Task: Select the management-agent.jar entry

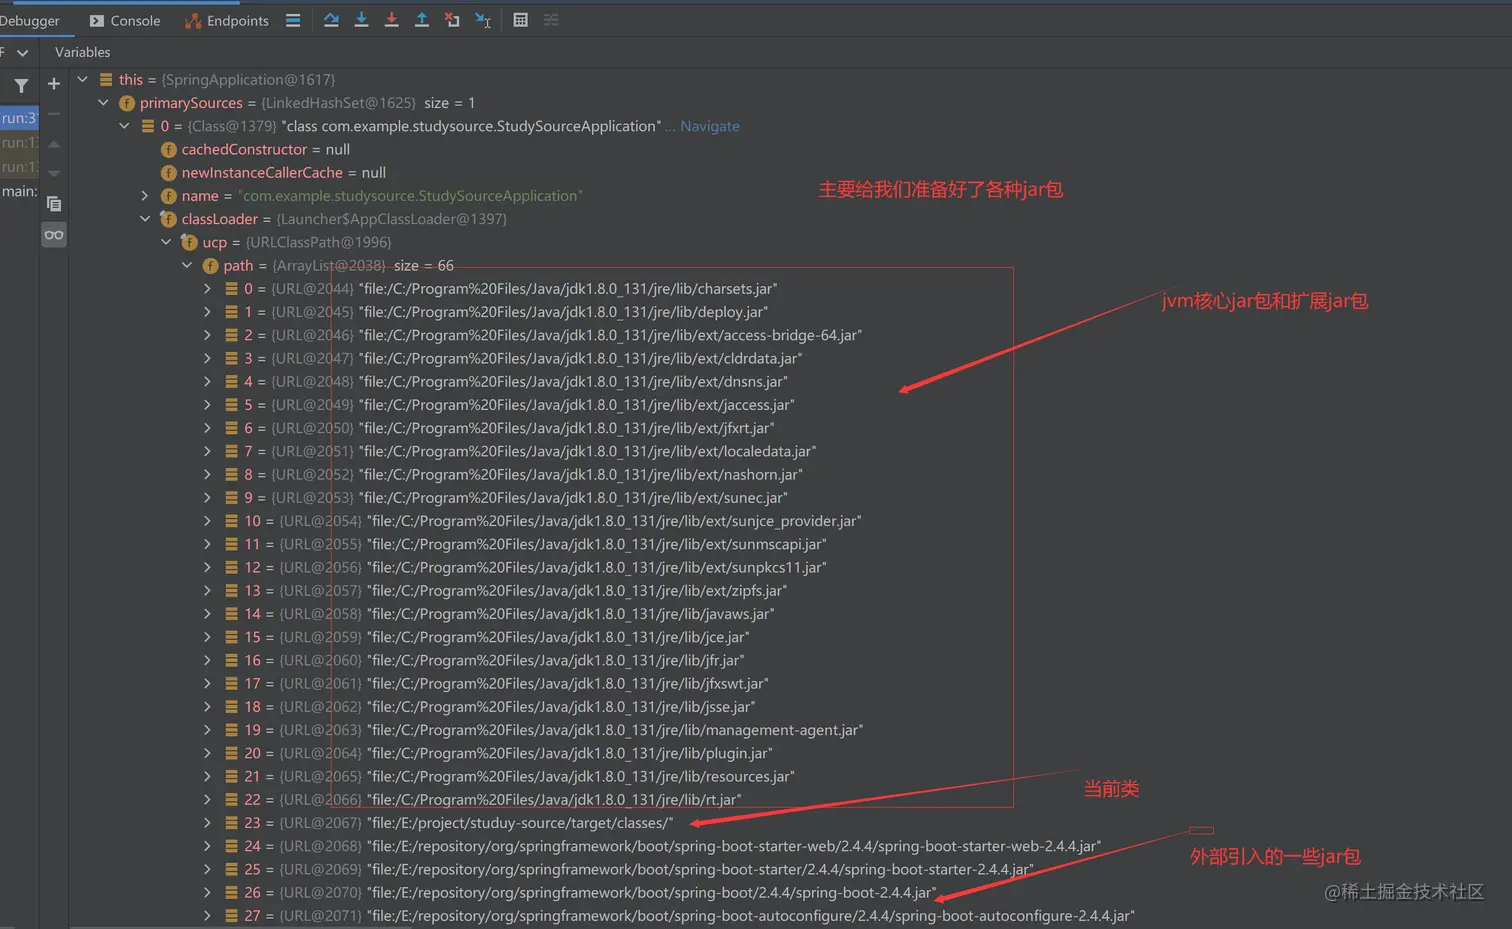Action: [x=544, y=730]
